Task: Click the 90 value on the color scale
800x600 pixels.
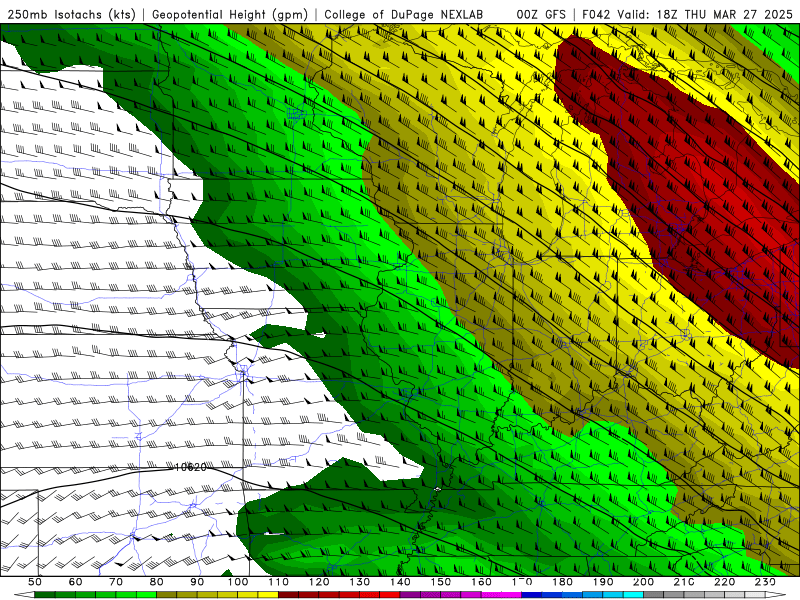Action: click(x=197, y=582)
